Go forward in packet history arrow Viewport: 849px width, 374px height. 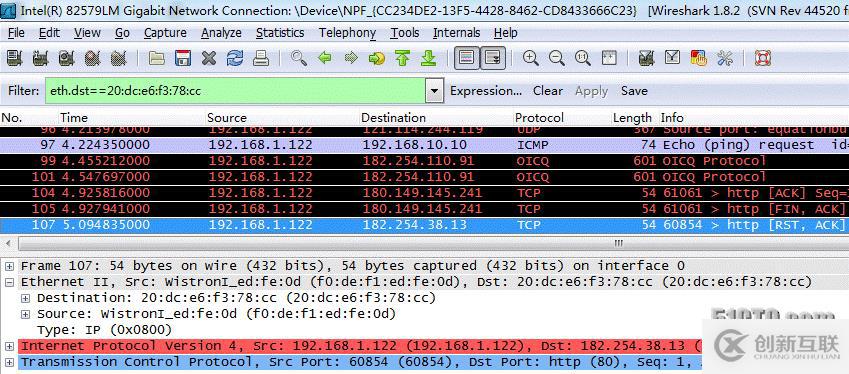pyautogui.click(x=350, y=58)
